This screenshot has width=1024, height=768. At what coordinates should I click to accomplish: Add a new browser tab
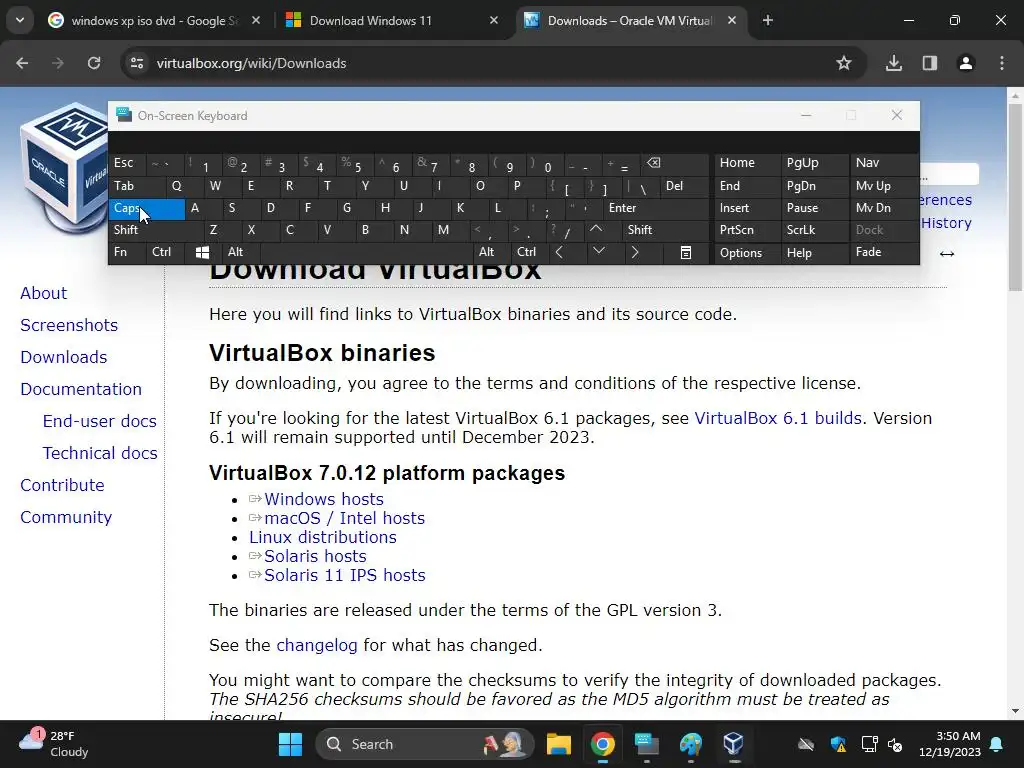(x=768, y=20)
